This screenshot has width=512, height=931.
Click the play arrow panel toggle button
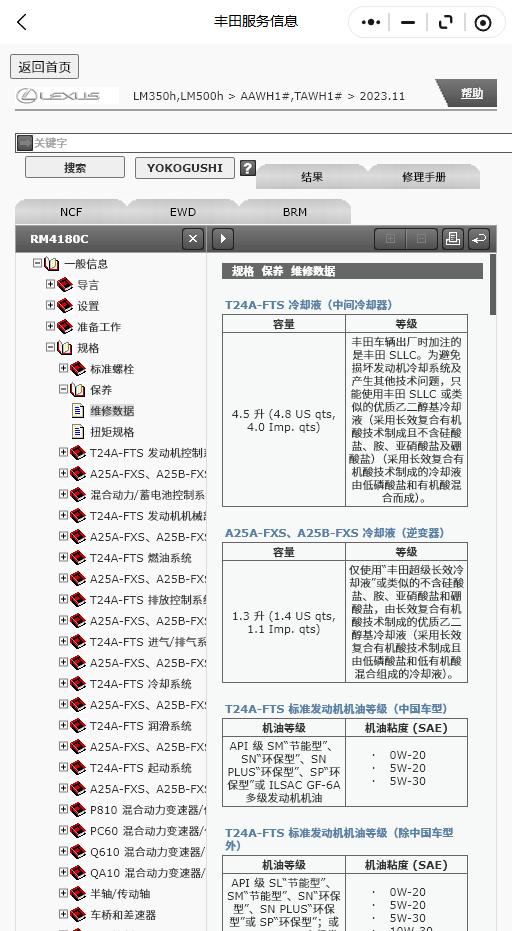223,239
